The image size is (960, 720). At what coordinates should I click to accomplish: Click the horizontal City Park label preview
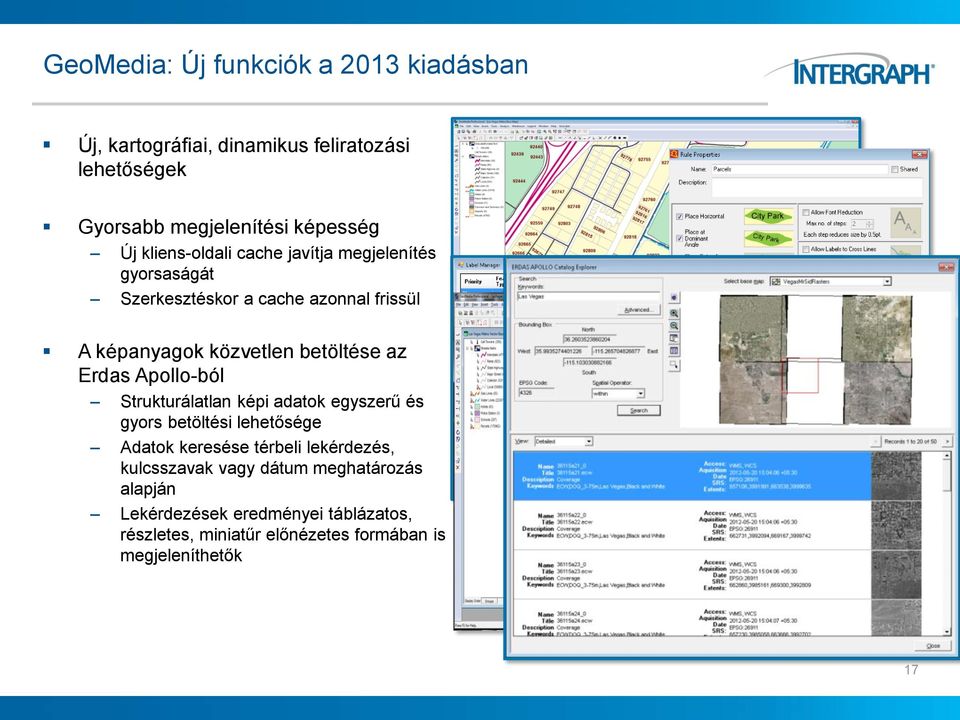click(768, 216)
